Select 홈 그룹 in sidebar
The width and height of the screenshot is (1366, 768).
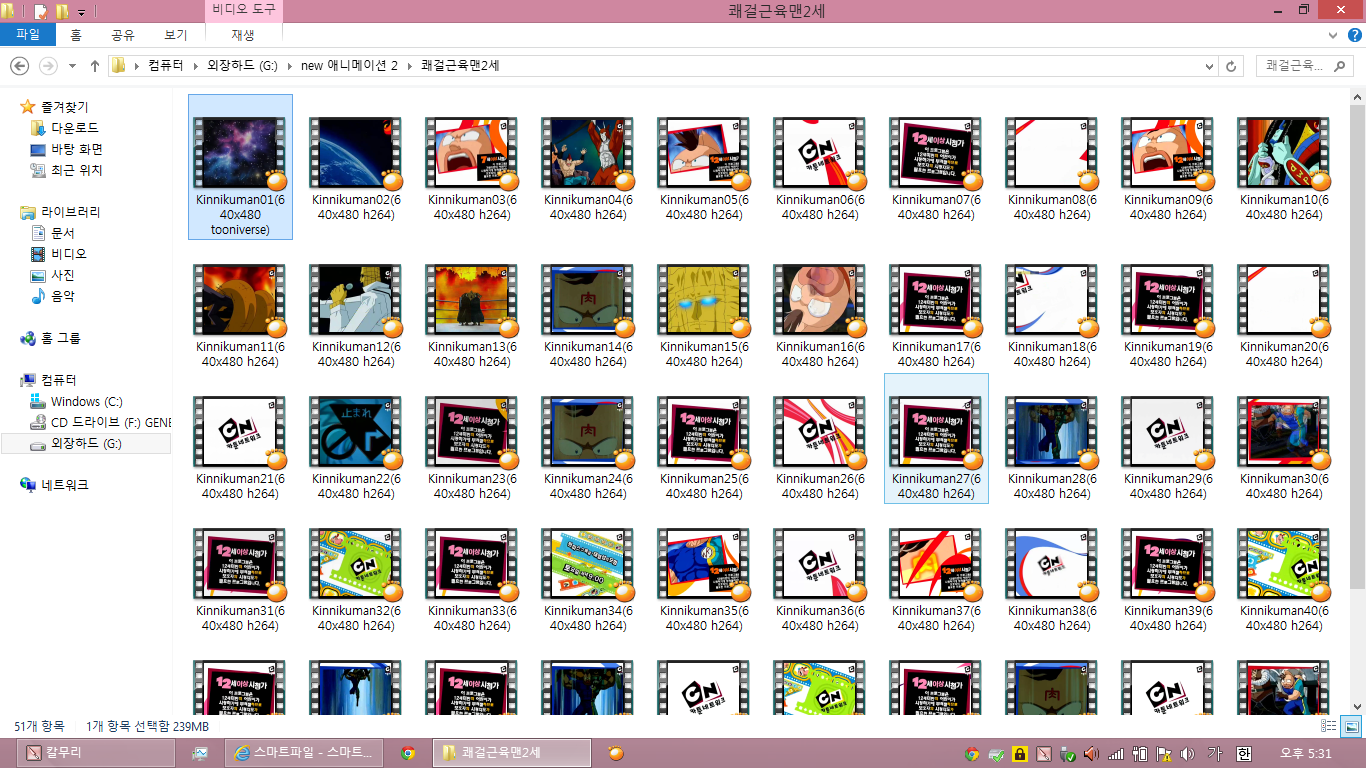60,338
